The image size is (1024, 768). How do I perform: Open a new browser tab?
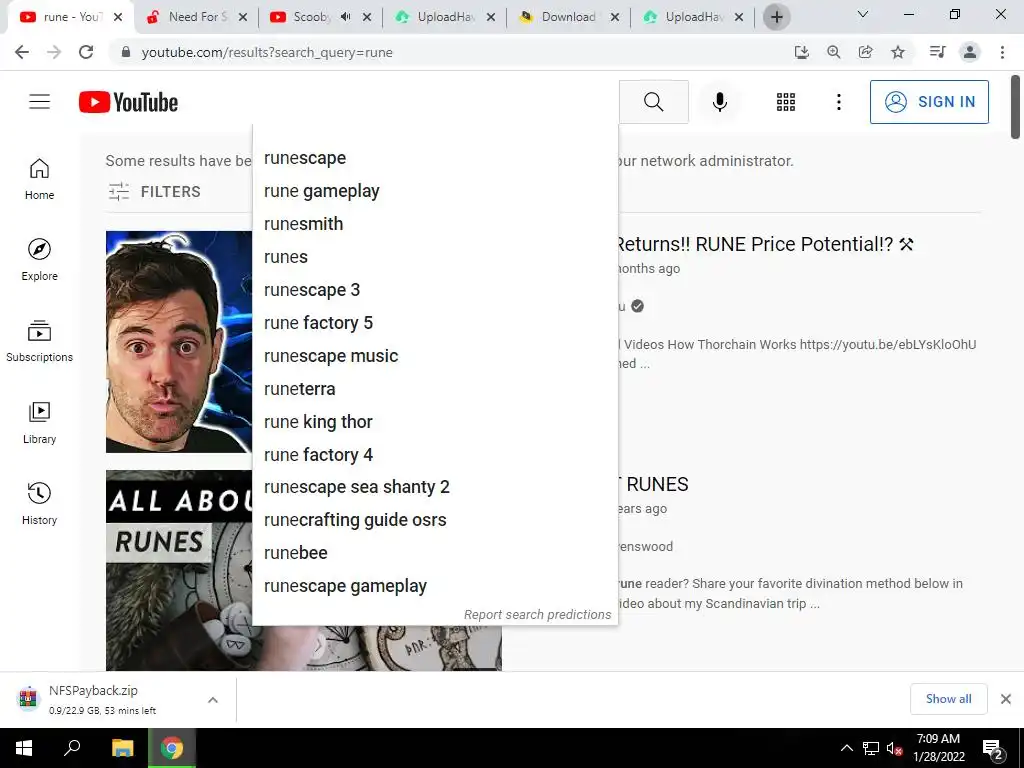(776, 17)
